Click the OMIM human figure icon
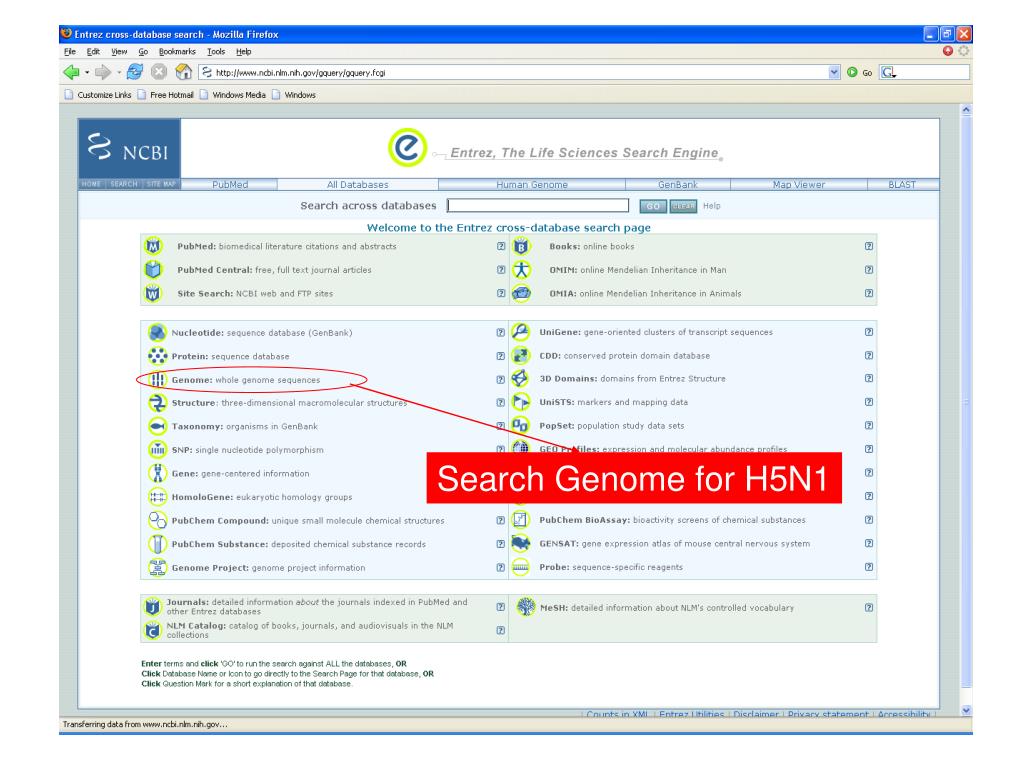The height and width of the screenshot is (768, 1024). (521, 270)
